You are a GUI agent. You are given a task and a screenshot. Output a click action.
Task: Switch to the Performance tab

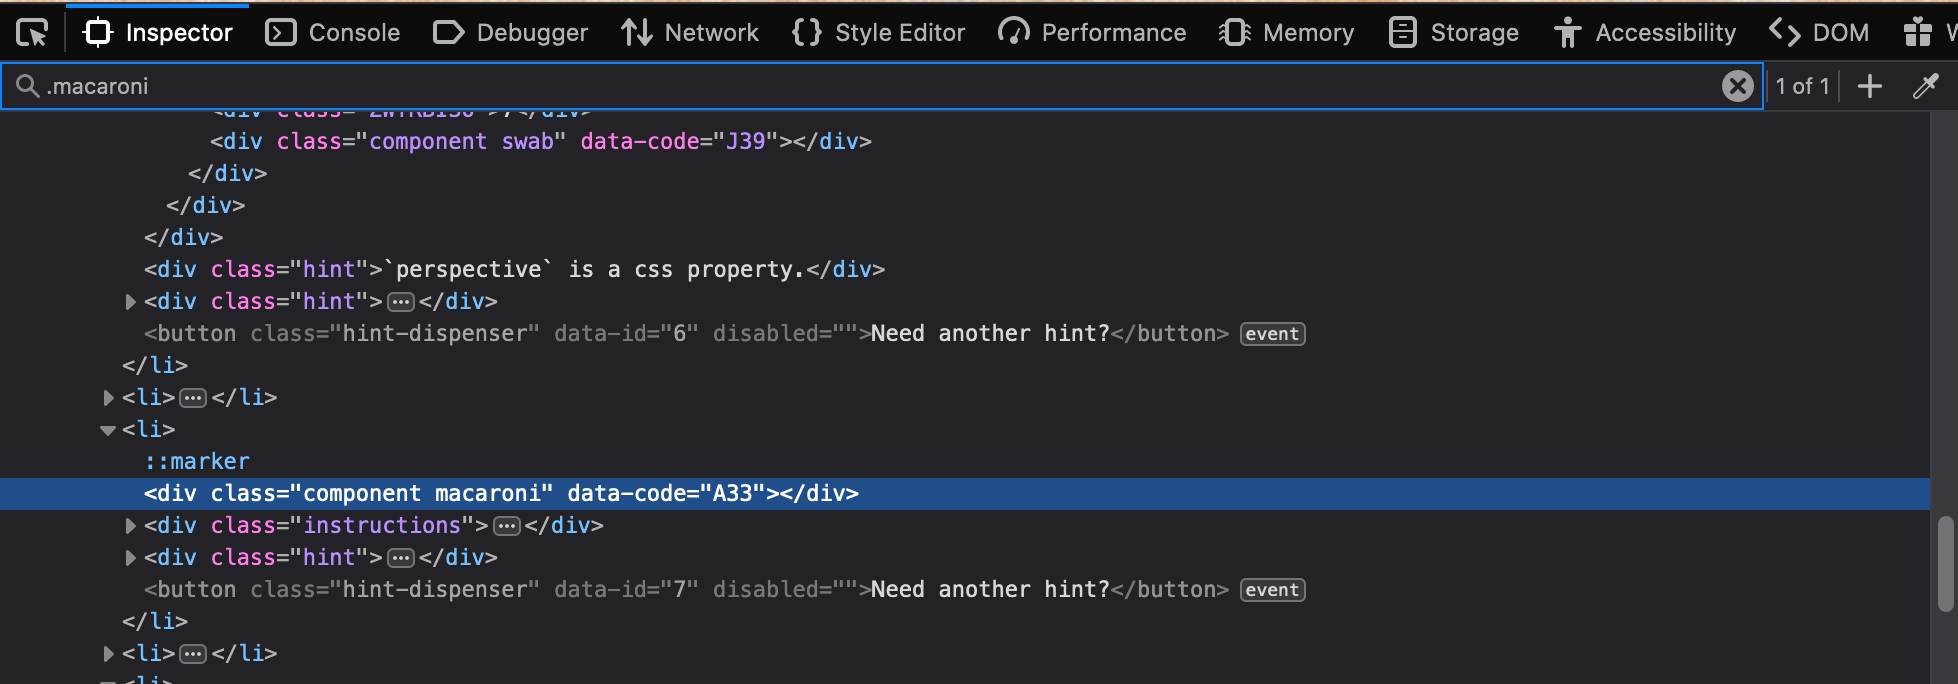[1092, 33]
